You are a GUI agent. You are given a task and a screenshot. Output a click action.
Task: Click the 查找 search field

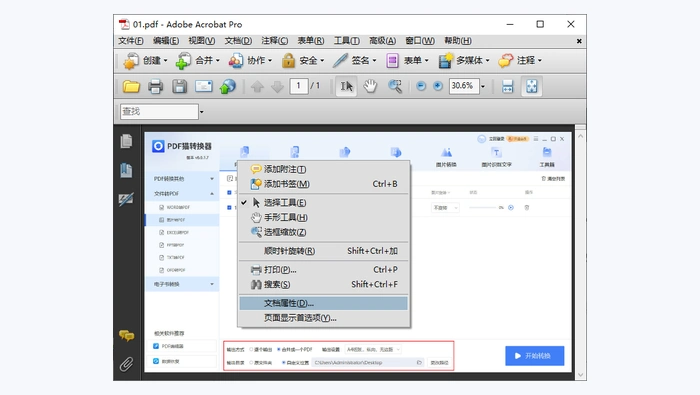tap(159, 112)
